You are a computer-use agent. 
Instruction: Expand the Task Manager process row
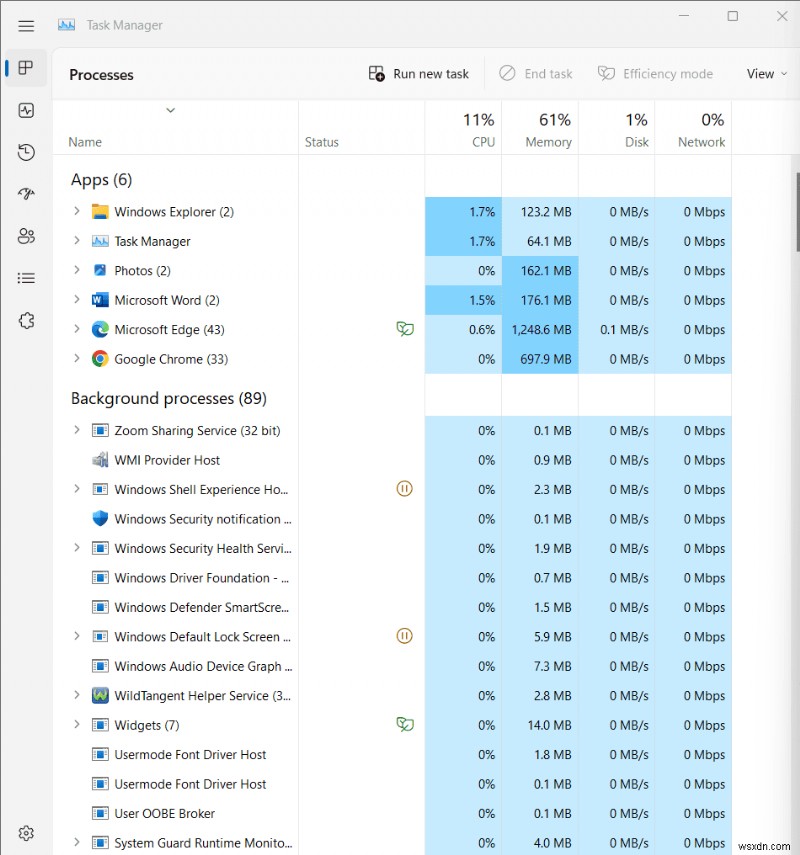(x=77, y=240)
